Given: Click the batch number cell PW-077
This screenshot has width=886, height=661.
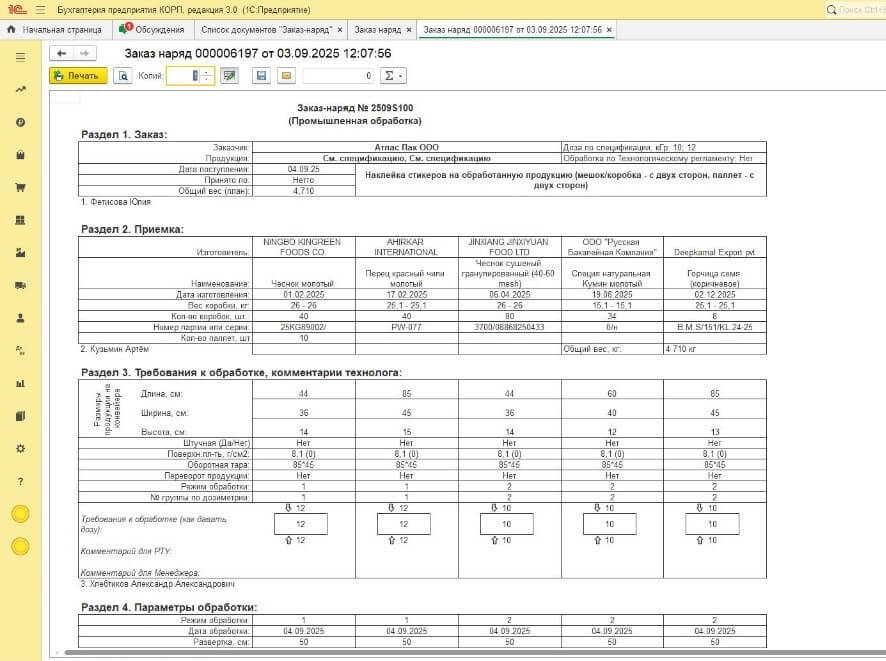Looking at the screenshot, I should pos(406,327).
